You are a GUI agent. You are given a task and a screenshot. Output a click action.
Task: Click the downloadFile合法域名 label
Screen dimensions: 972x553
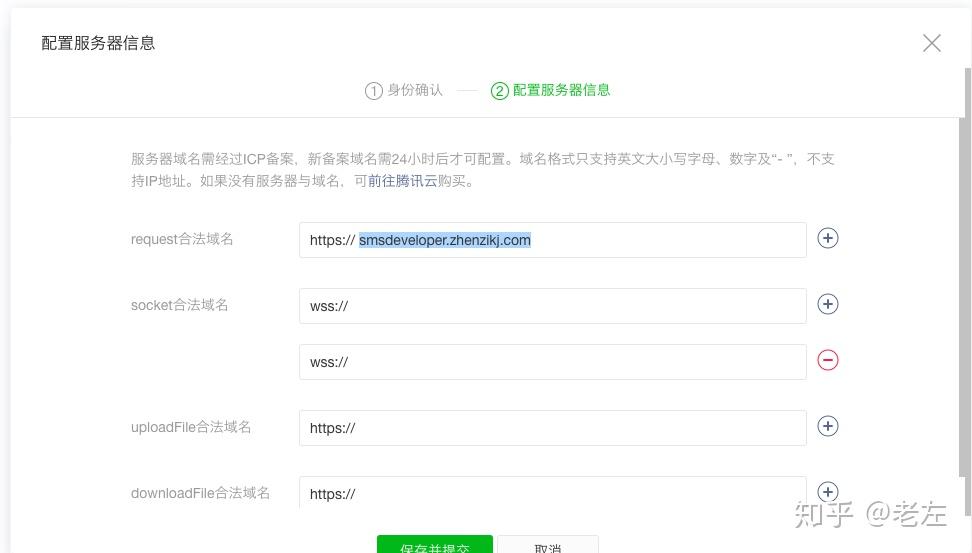(x=200, y=493)
